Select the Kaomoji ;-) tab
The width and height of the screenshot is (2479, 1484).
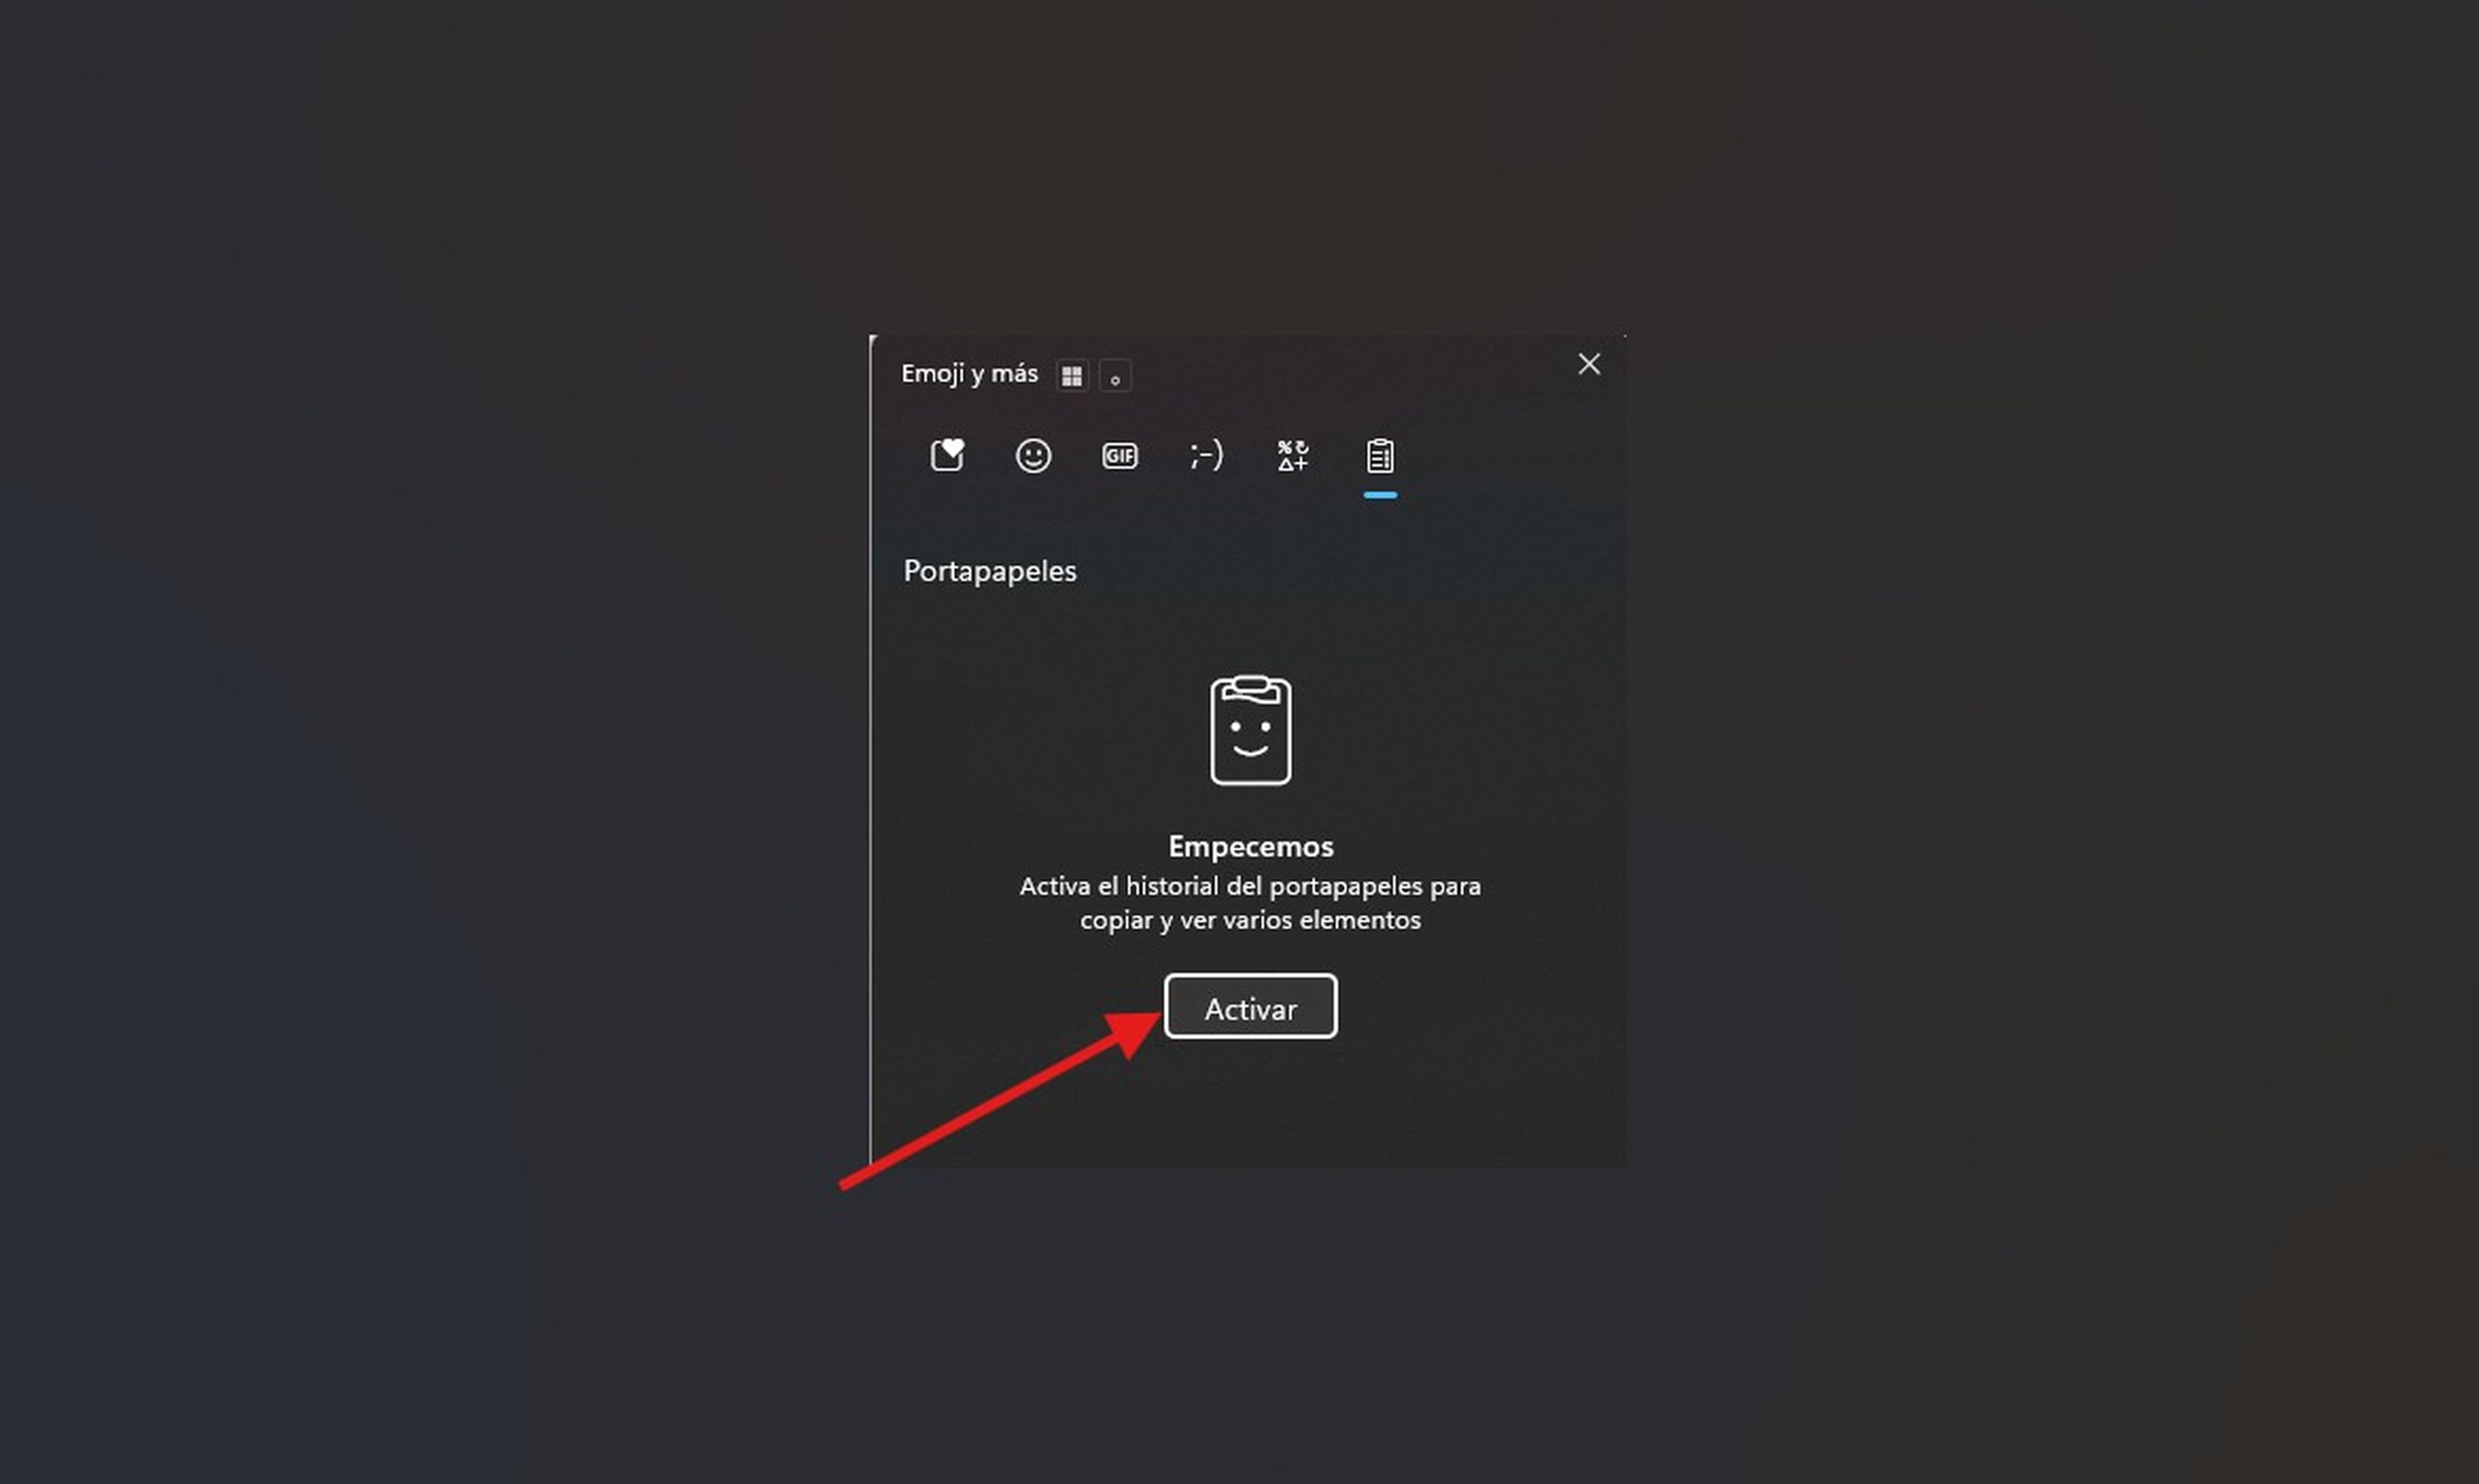(1206, 456)
